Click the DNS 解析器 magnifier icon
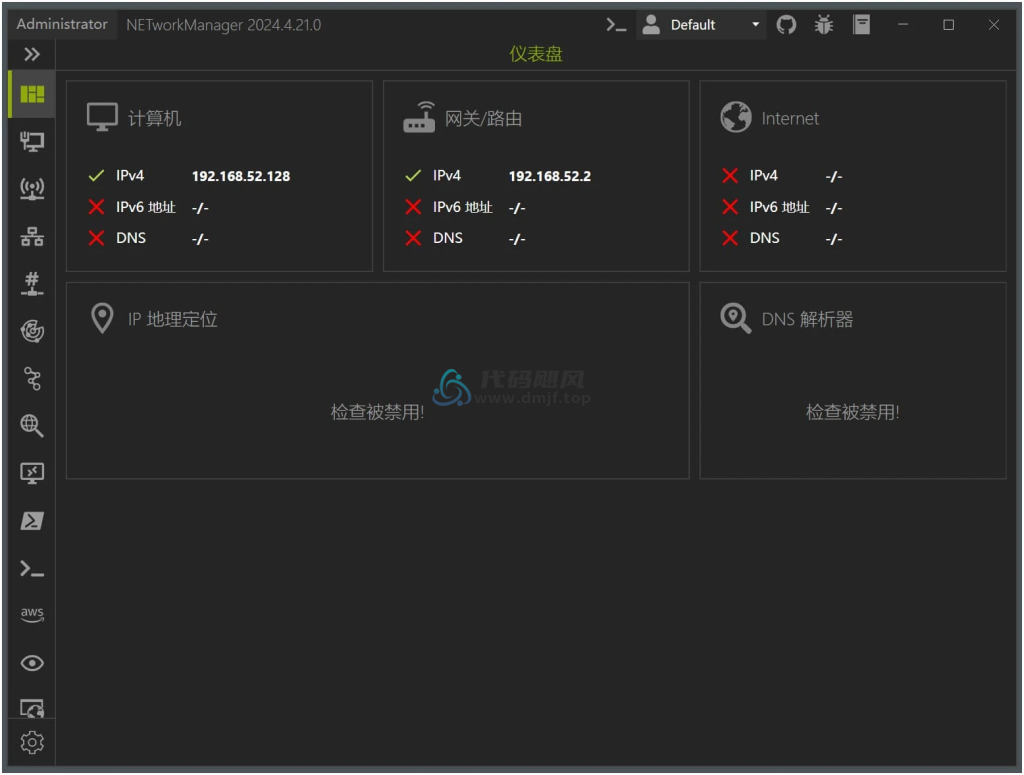This screenshot has width=1024, height=775. click(x=736, y=319)
